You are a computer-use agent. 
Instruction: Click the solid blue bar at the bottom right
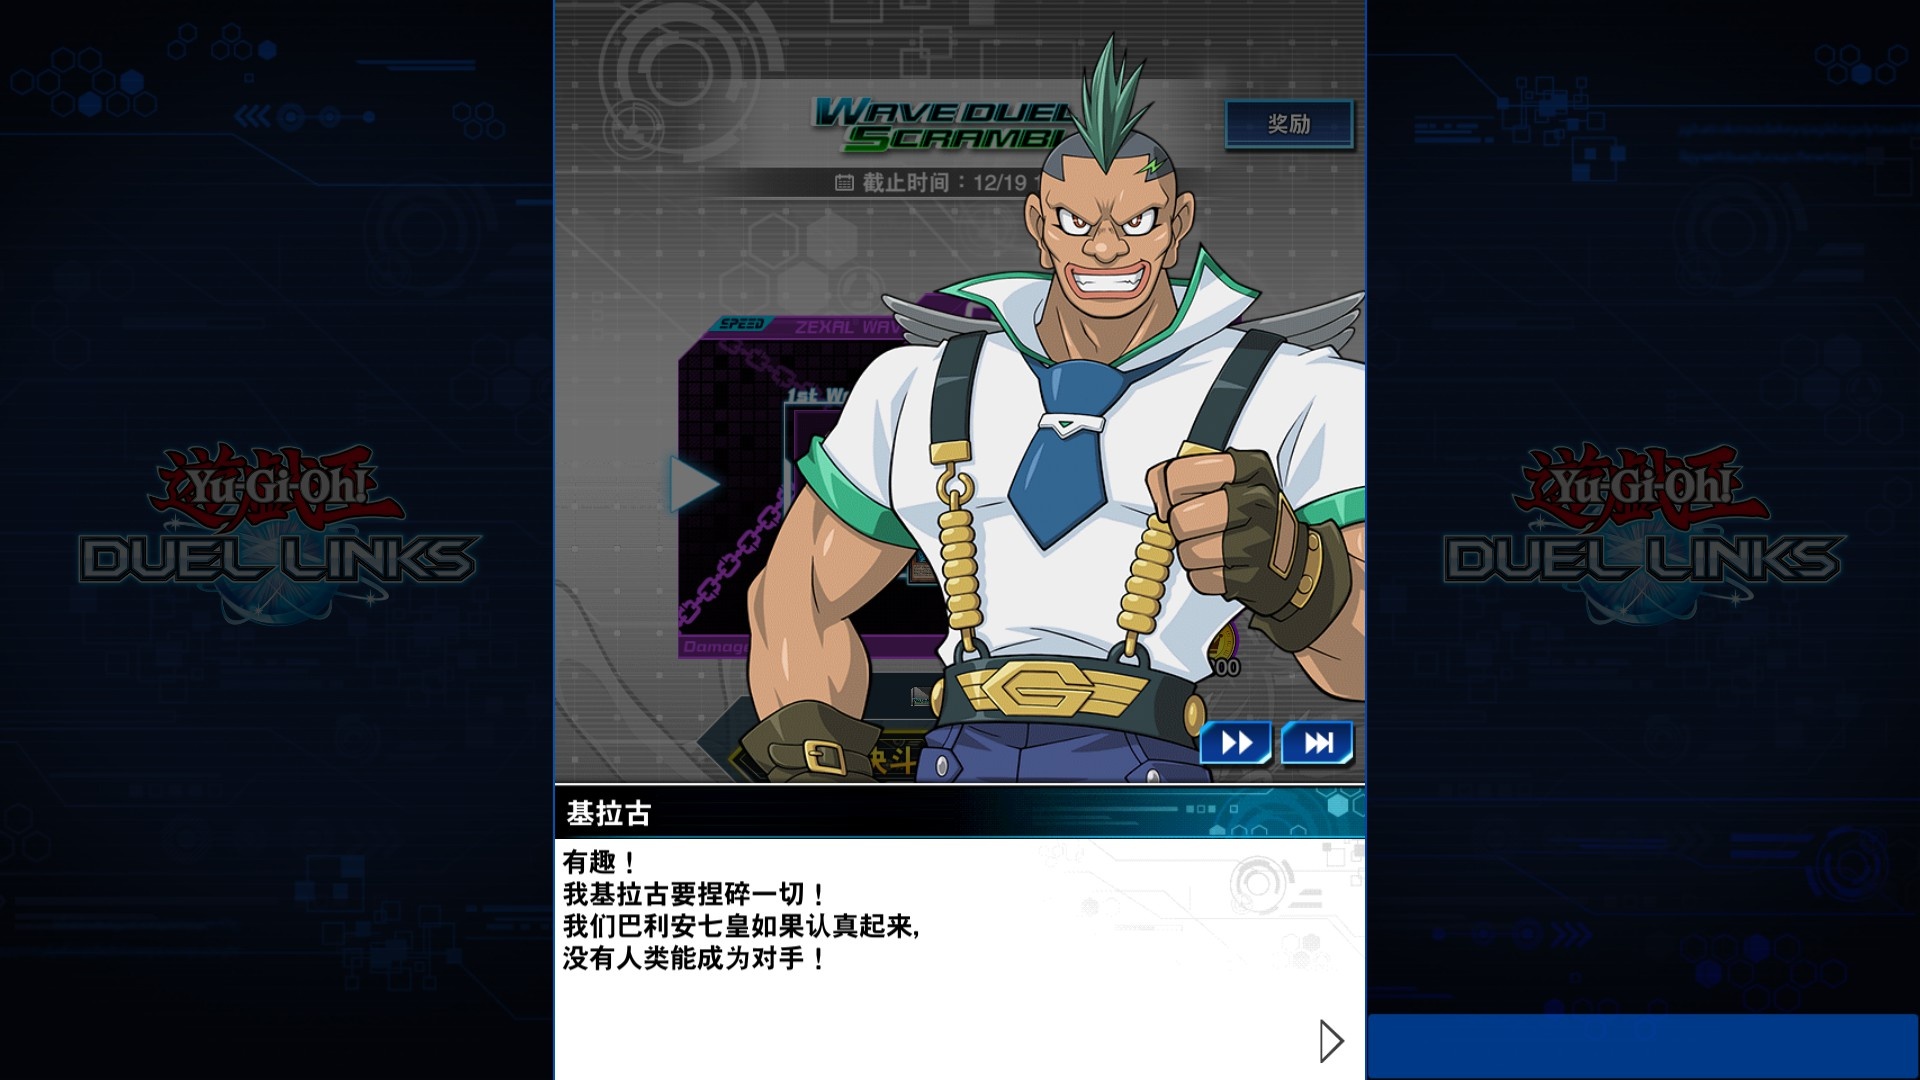pyautogui.click(x=1642, y=1046)
